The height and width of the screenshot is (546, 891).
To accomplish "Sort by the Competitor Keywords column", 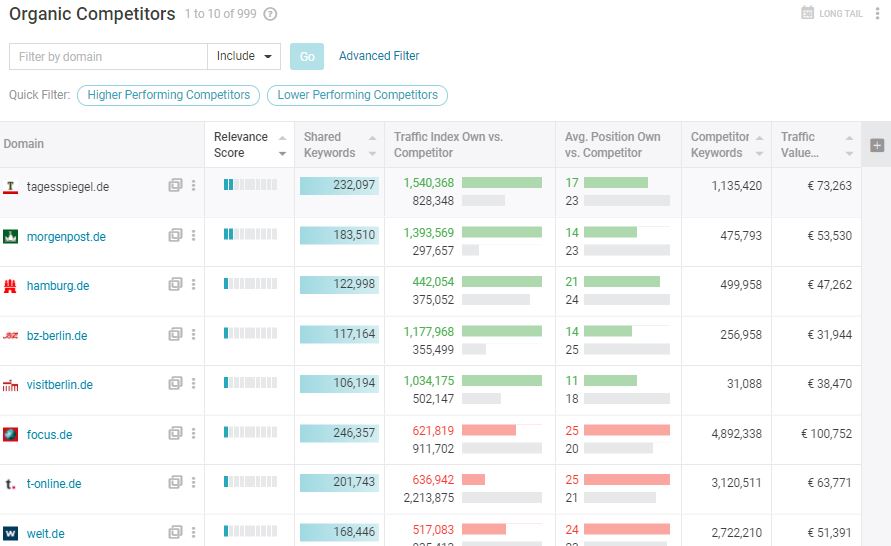I will click(x=726, y=145).
